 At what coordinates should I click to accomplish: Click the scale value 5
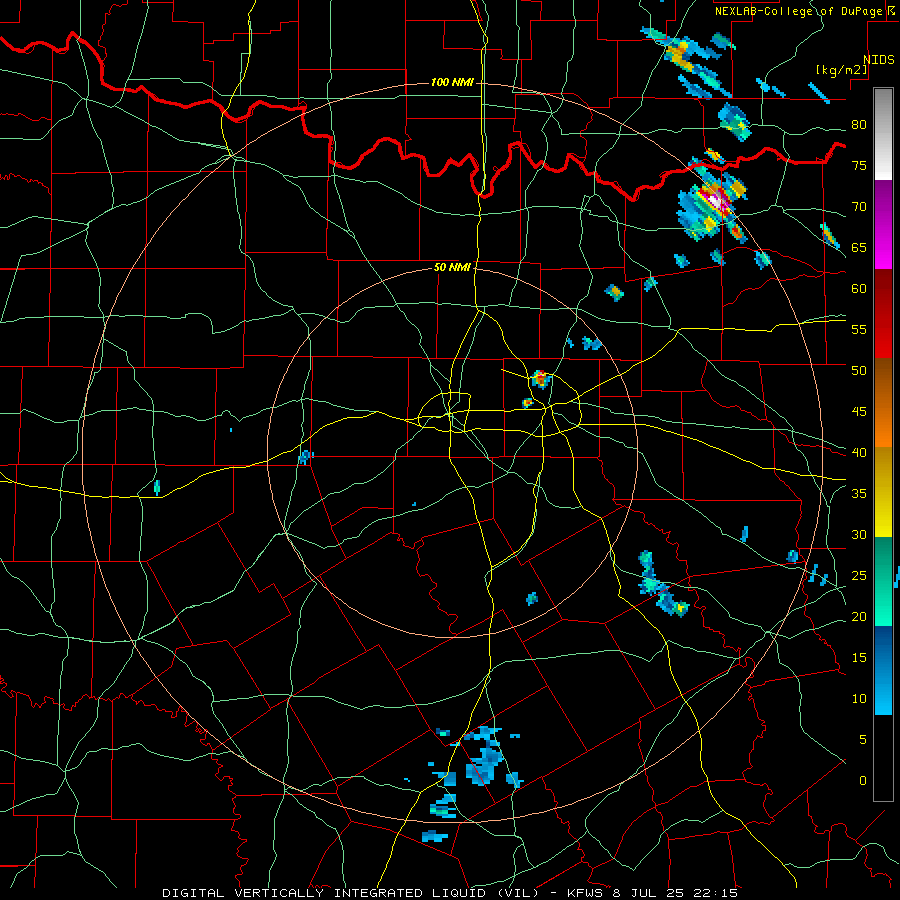863,739
